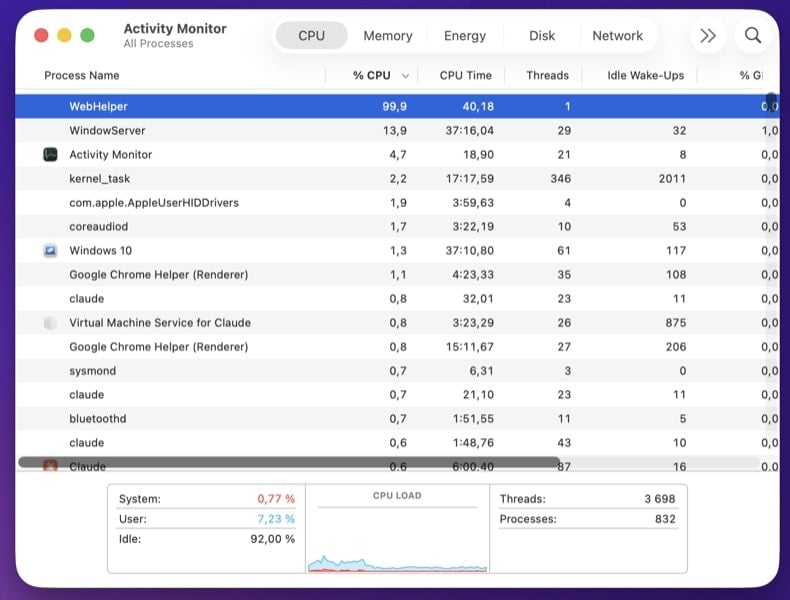This screenshot has height=600, width=790.
Task: Click the 99,9 CPU value for WebHelper
Action: [394, 106]
